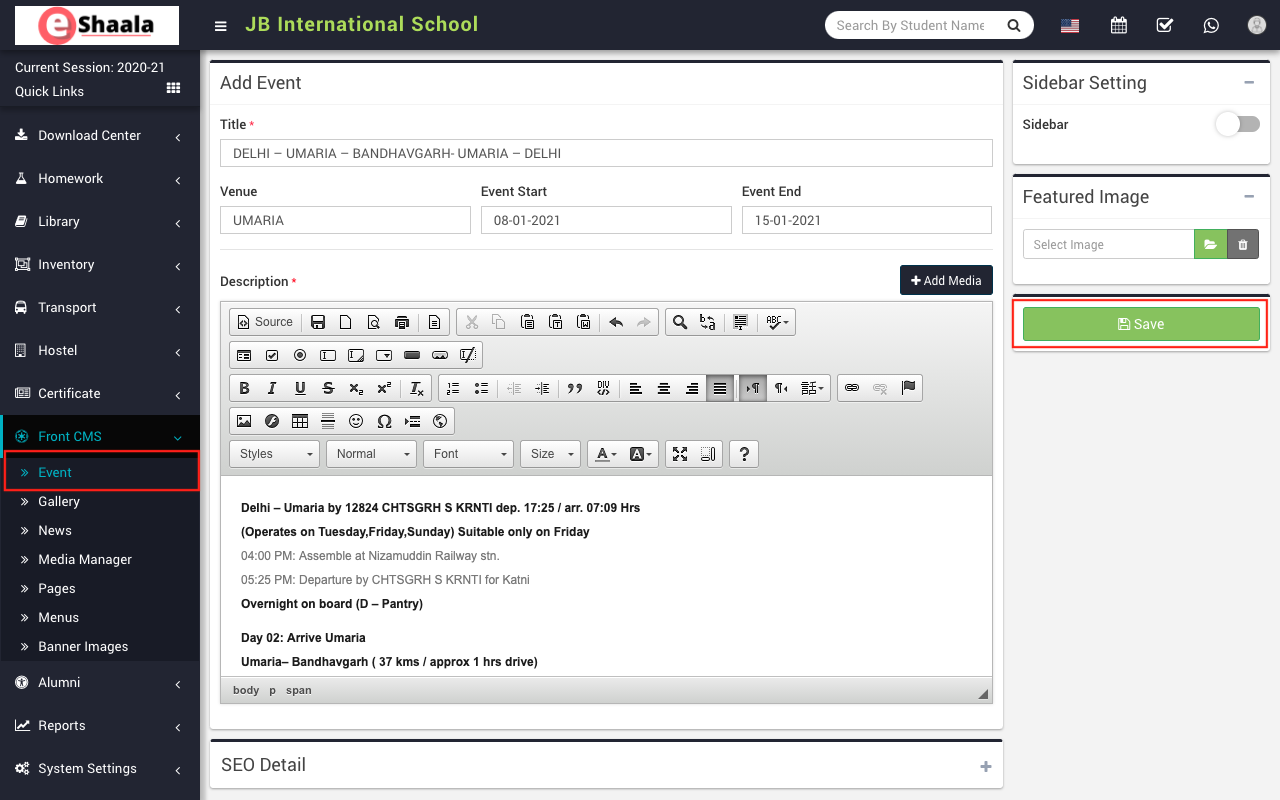Expand the SEO Detail section
Image resolution: width=1280 pixels, height=800 pixels.
985,766
